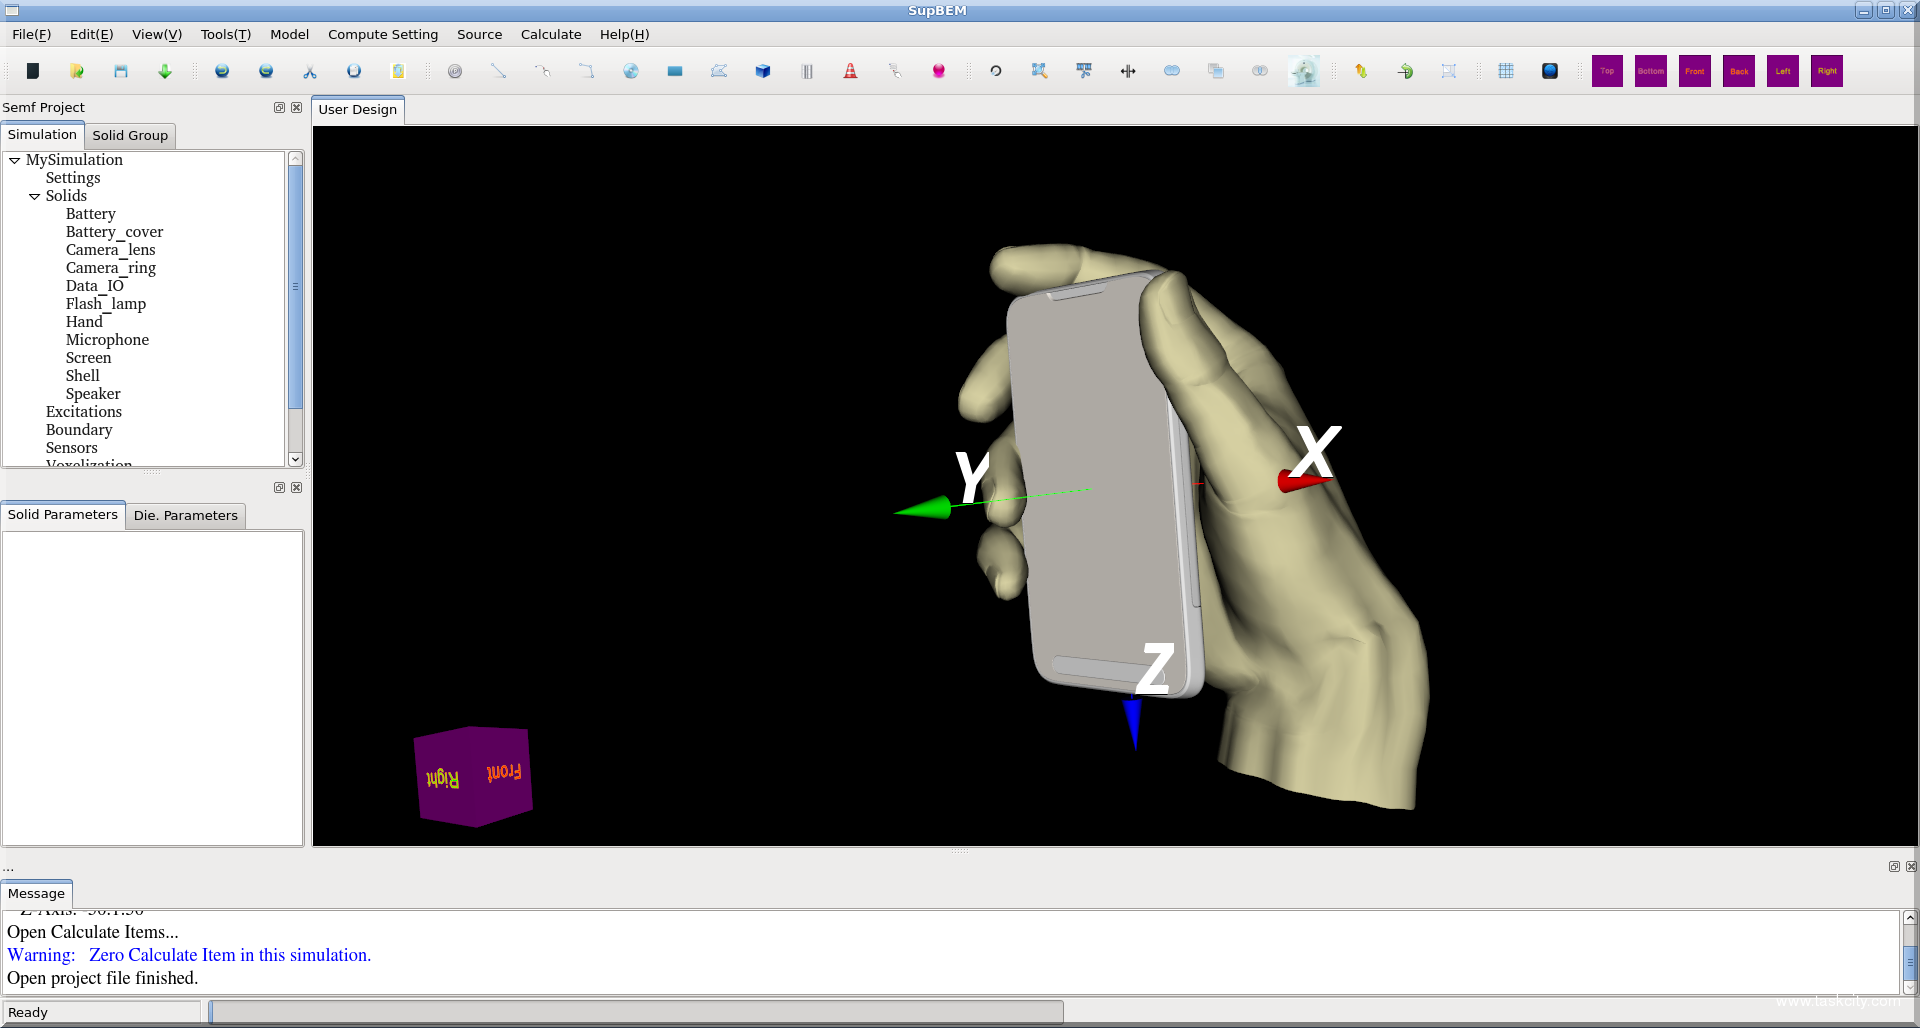Switch to the Back view

pyautogui.click(x=1739, y=71)
